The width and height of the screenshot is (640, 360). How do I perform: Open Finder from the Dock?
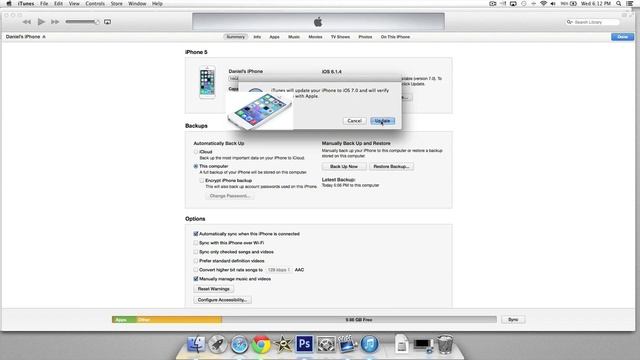(196, 344)
